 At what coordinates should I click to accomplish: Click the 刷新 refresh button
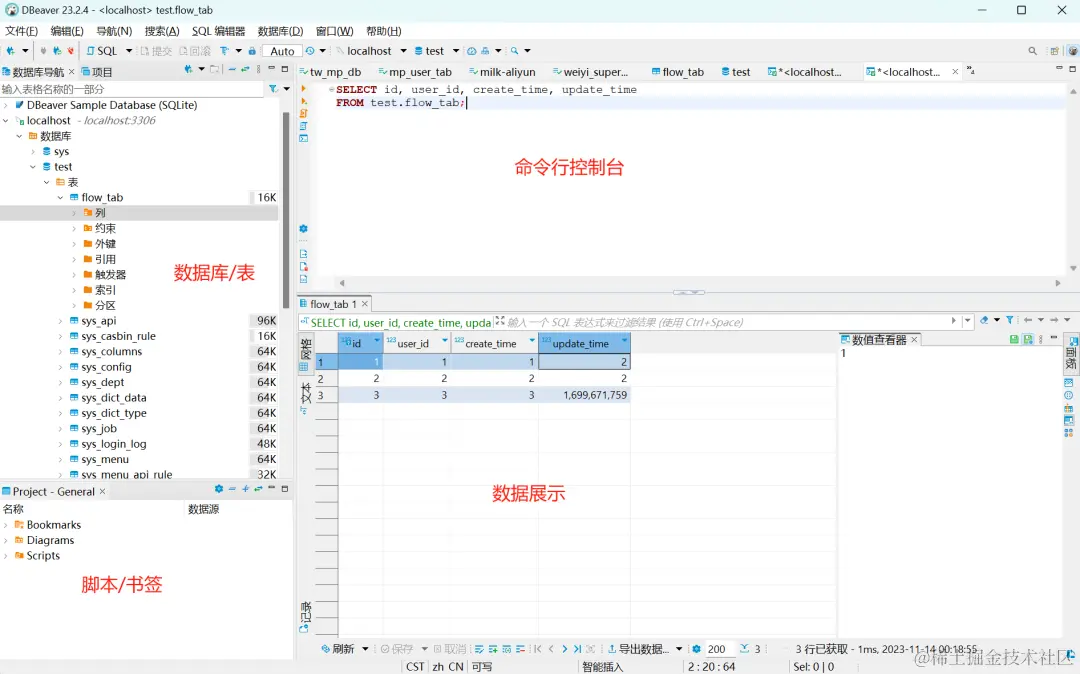(338, 649)
